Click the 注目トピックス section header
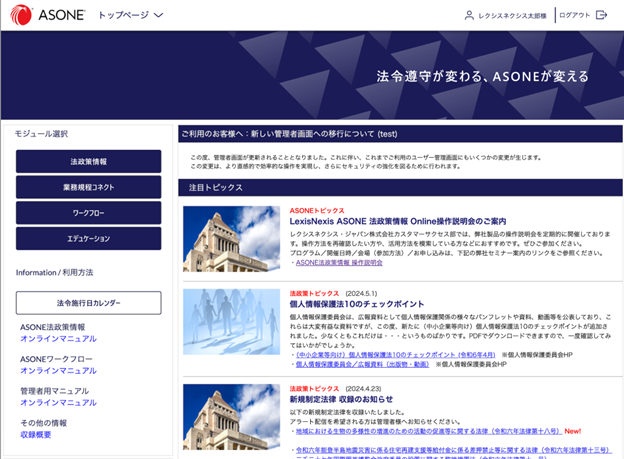624x459 pixels. point(400,188)
